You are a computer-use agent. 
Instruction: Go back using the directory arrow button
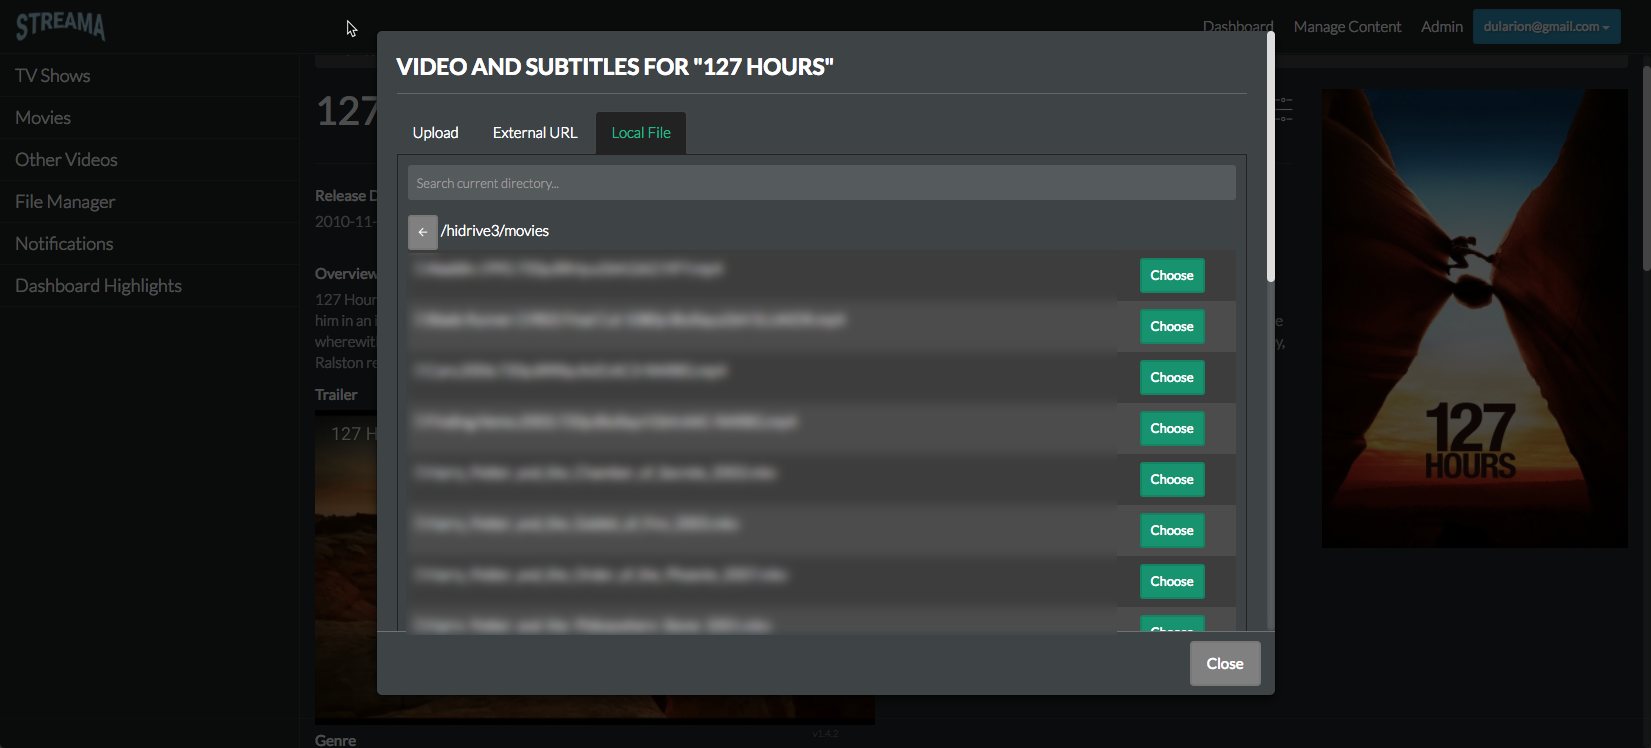pos(423,232)
